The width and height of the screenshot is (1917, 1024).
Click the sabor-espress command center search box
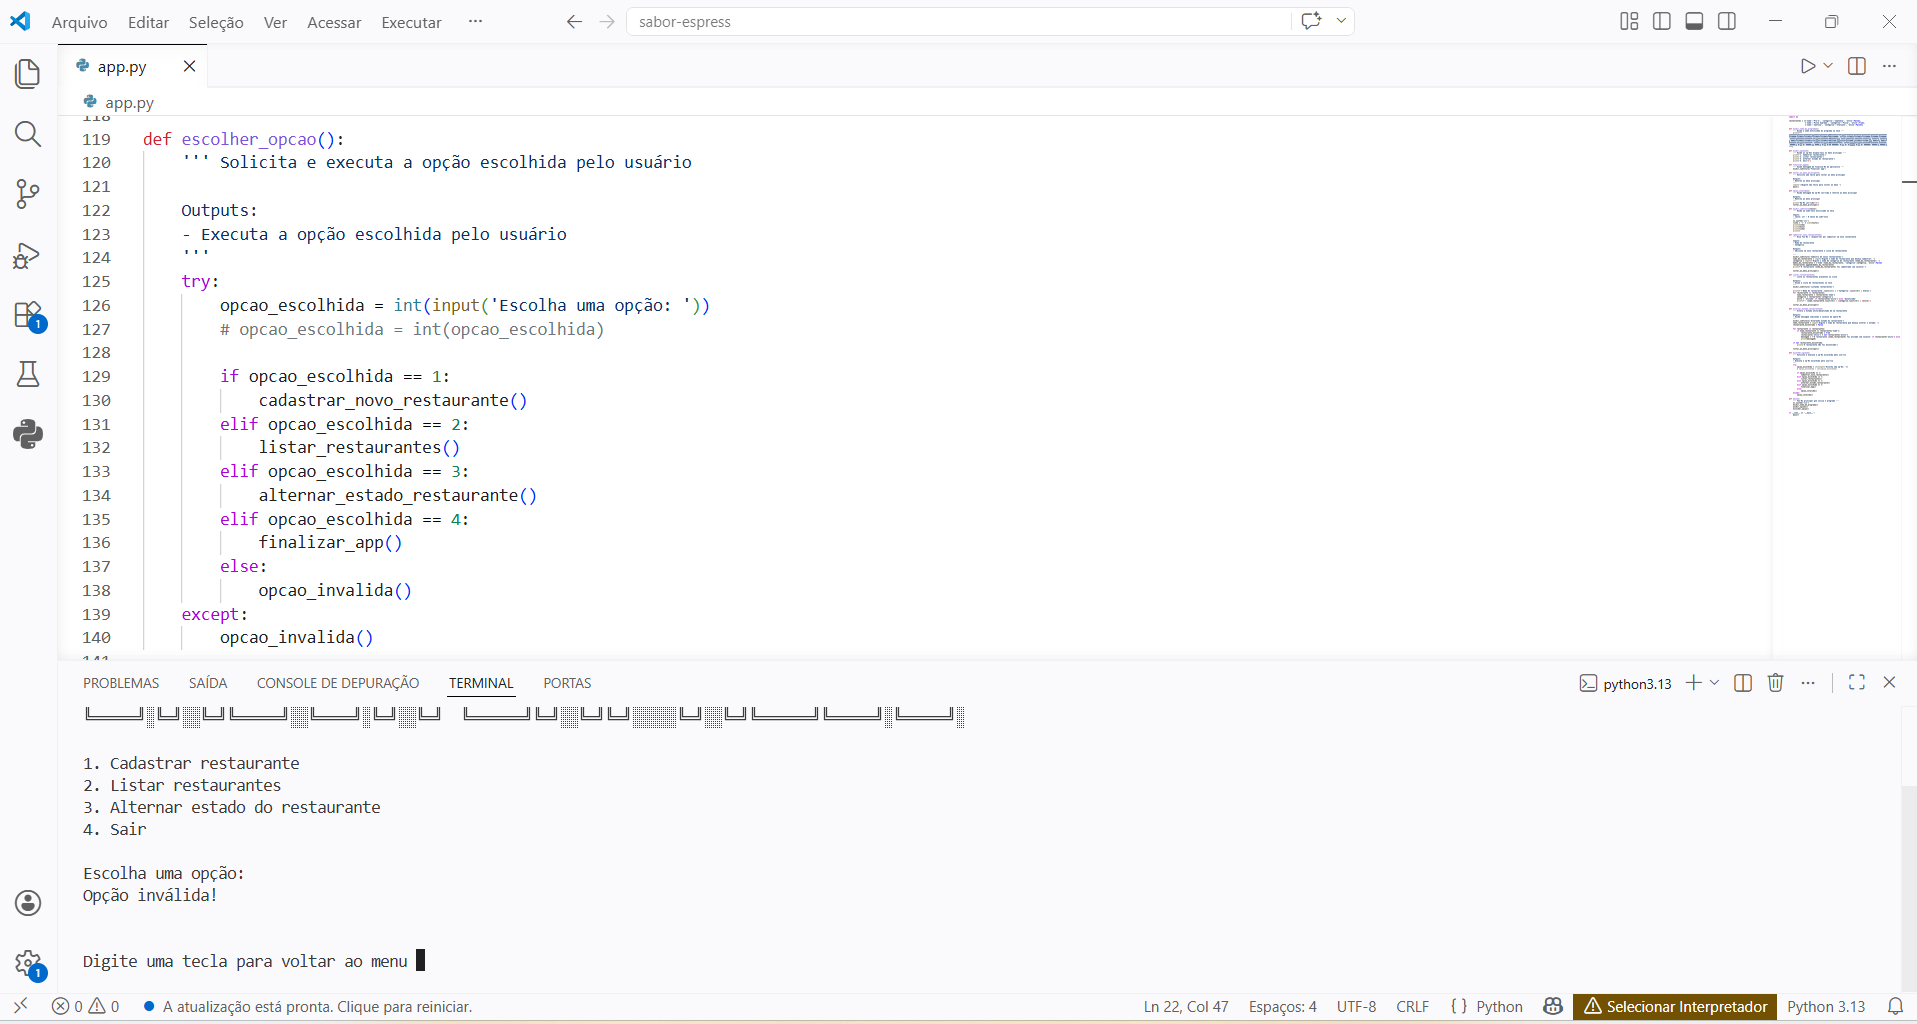point(958,22)
